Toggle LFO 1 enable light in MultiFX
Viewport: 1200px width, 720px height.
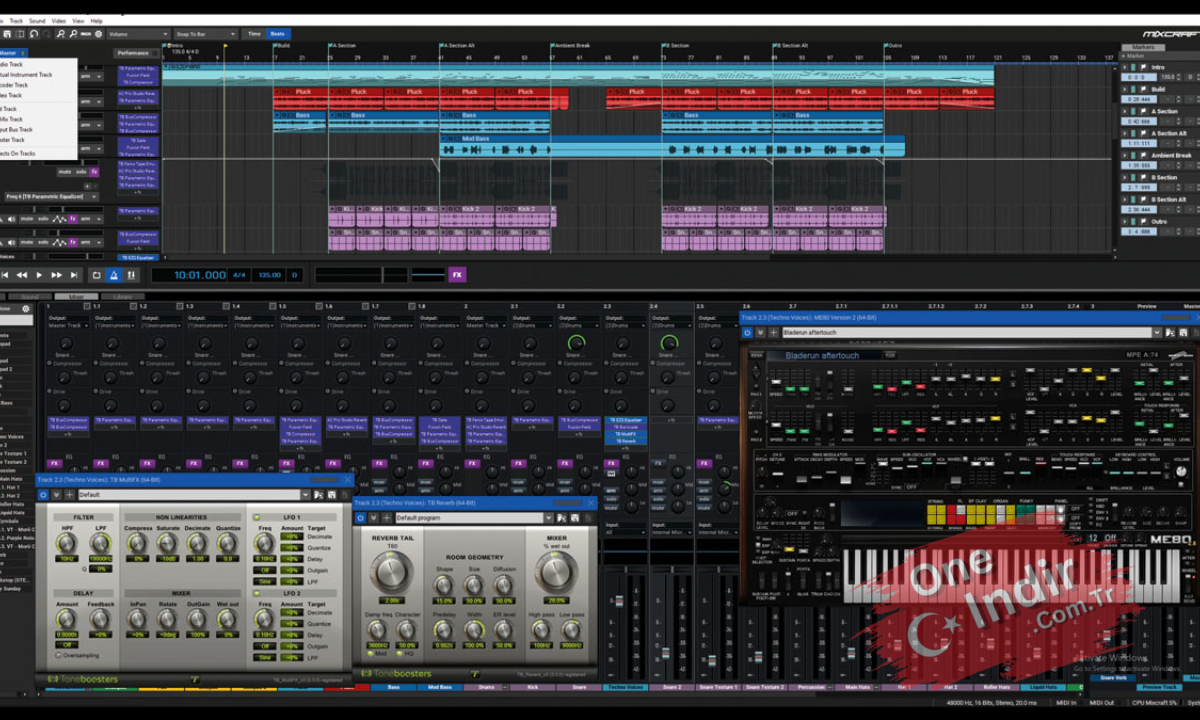(x=255, y=518)
